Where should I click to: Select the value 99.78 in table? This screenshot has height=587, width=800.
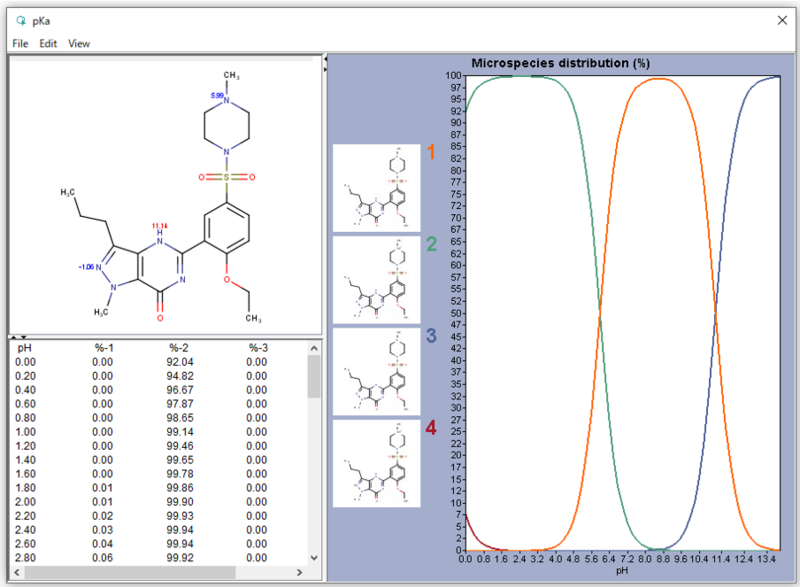180,474
